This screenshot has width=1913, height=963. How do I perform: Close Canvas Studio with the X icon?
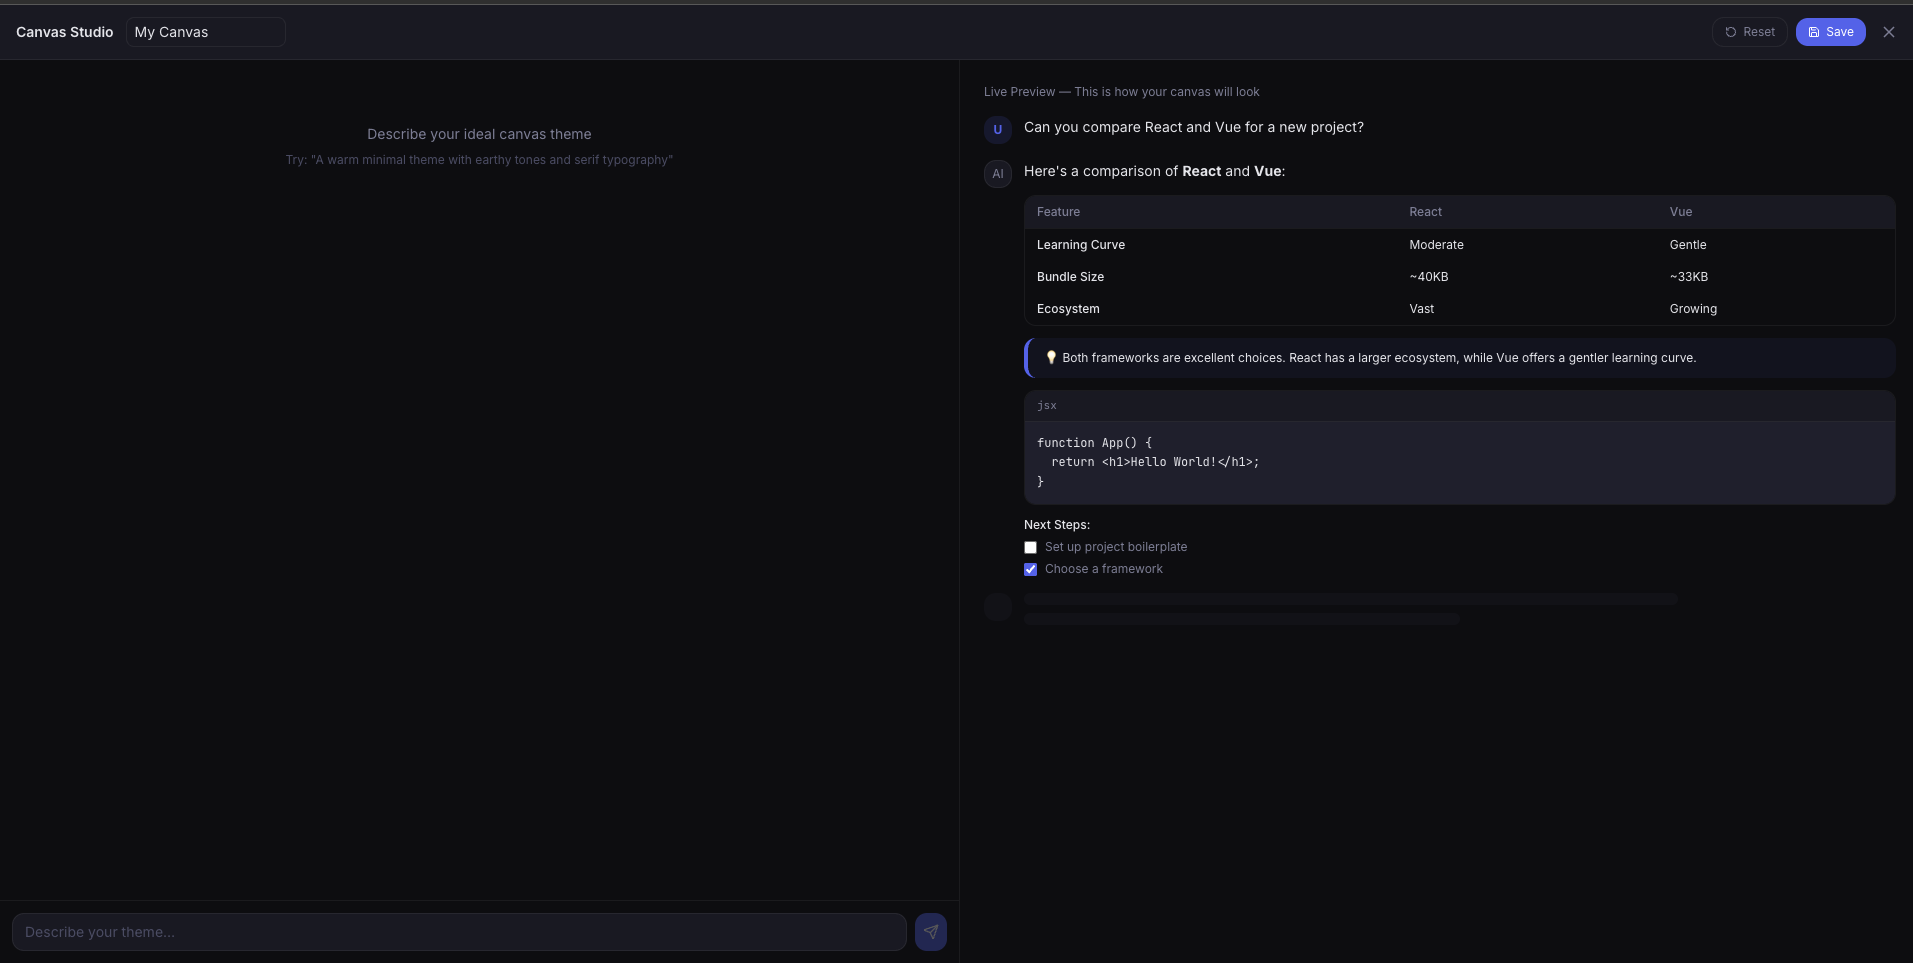1888,32
